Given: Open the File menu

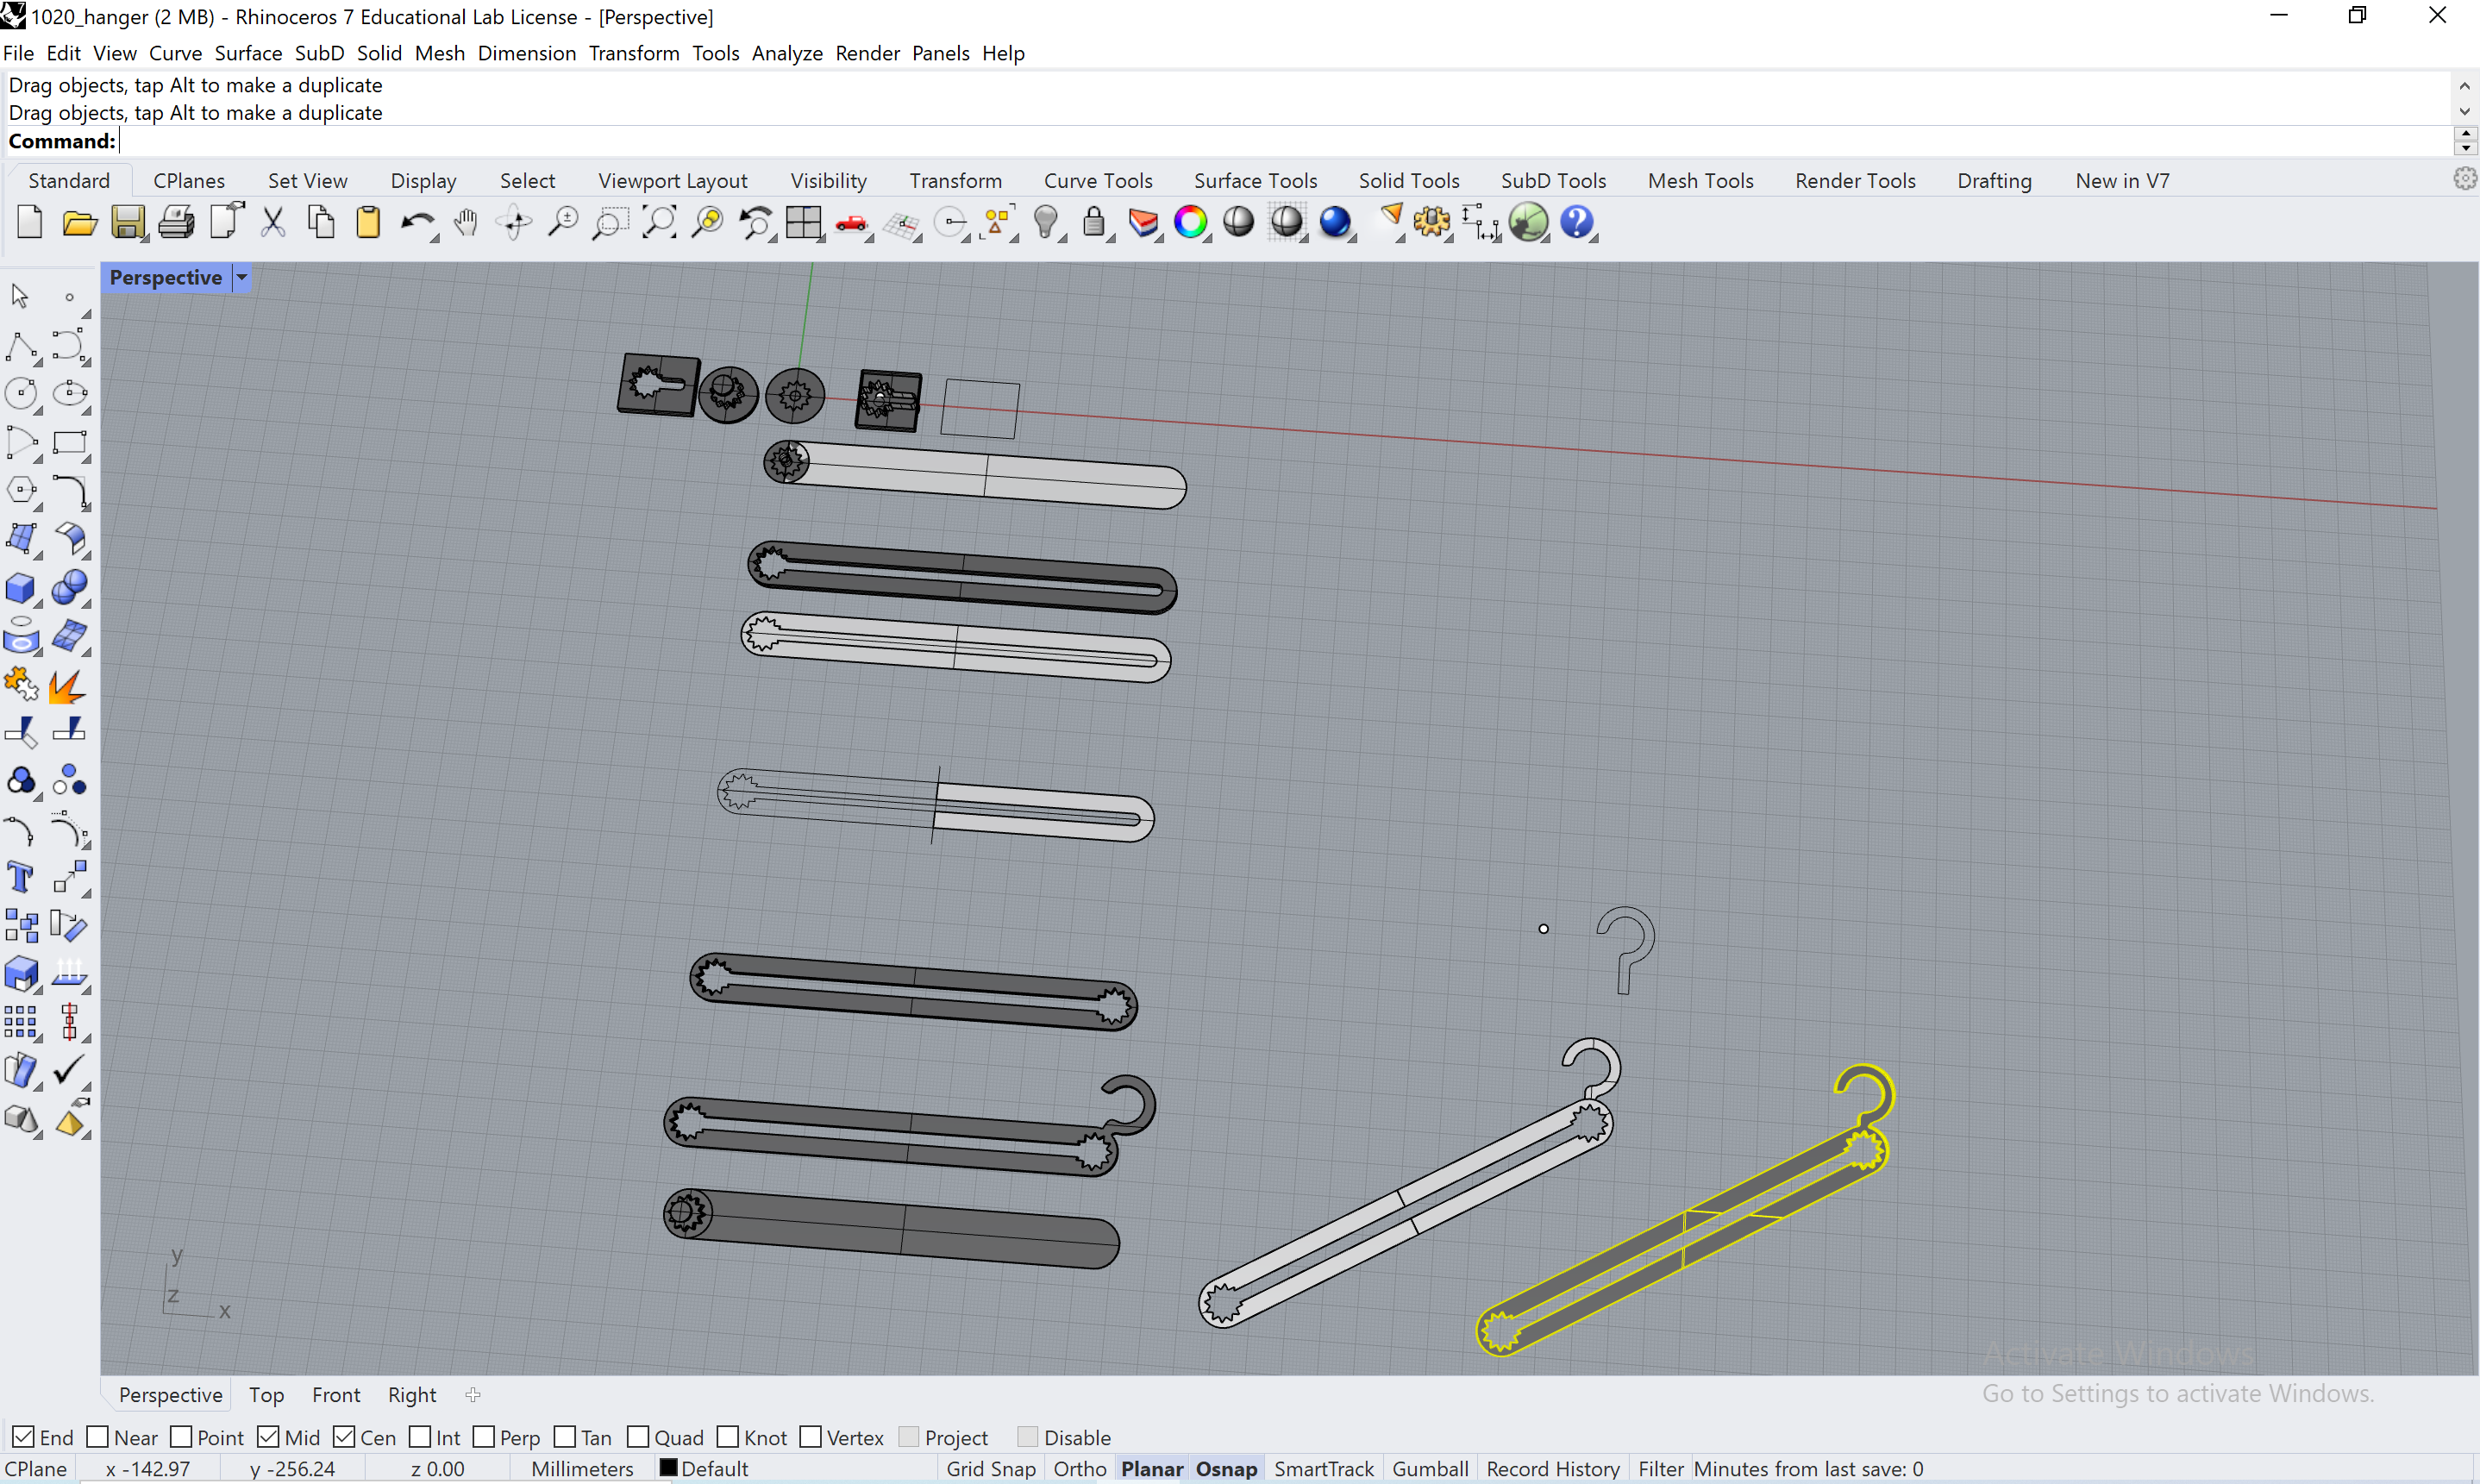Looking at the screenshot, I should tap(18, 53).
